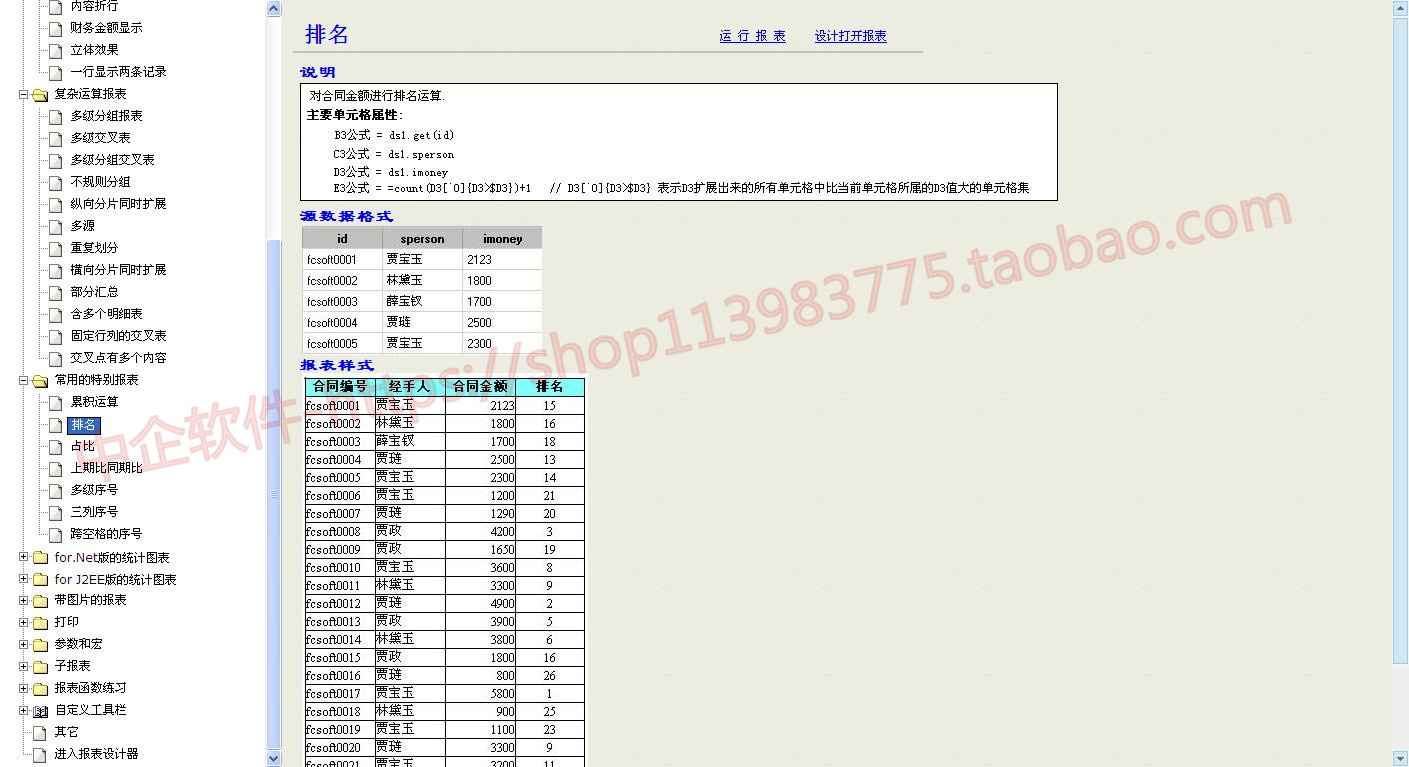Expand the 自定义工具栏 node
Screen dimensions: 1409x767
tap(23, 711)
